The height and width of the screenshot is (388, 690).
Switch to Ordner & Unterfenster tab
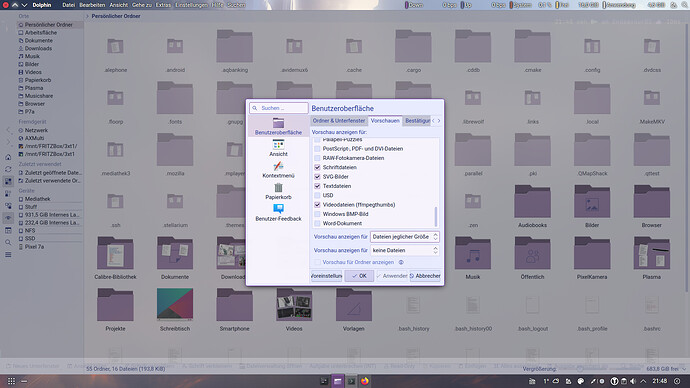click(x=339, y=121)
